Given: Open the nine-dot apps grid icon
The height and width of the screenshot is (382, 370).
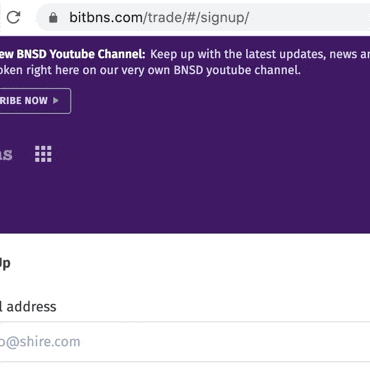Looking at the screenshot, I should tap(43, 154).
